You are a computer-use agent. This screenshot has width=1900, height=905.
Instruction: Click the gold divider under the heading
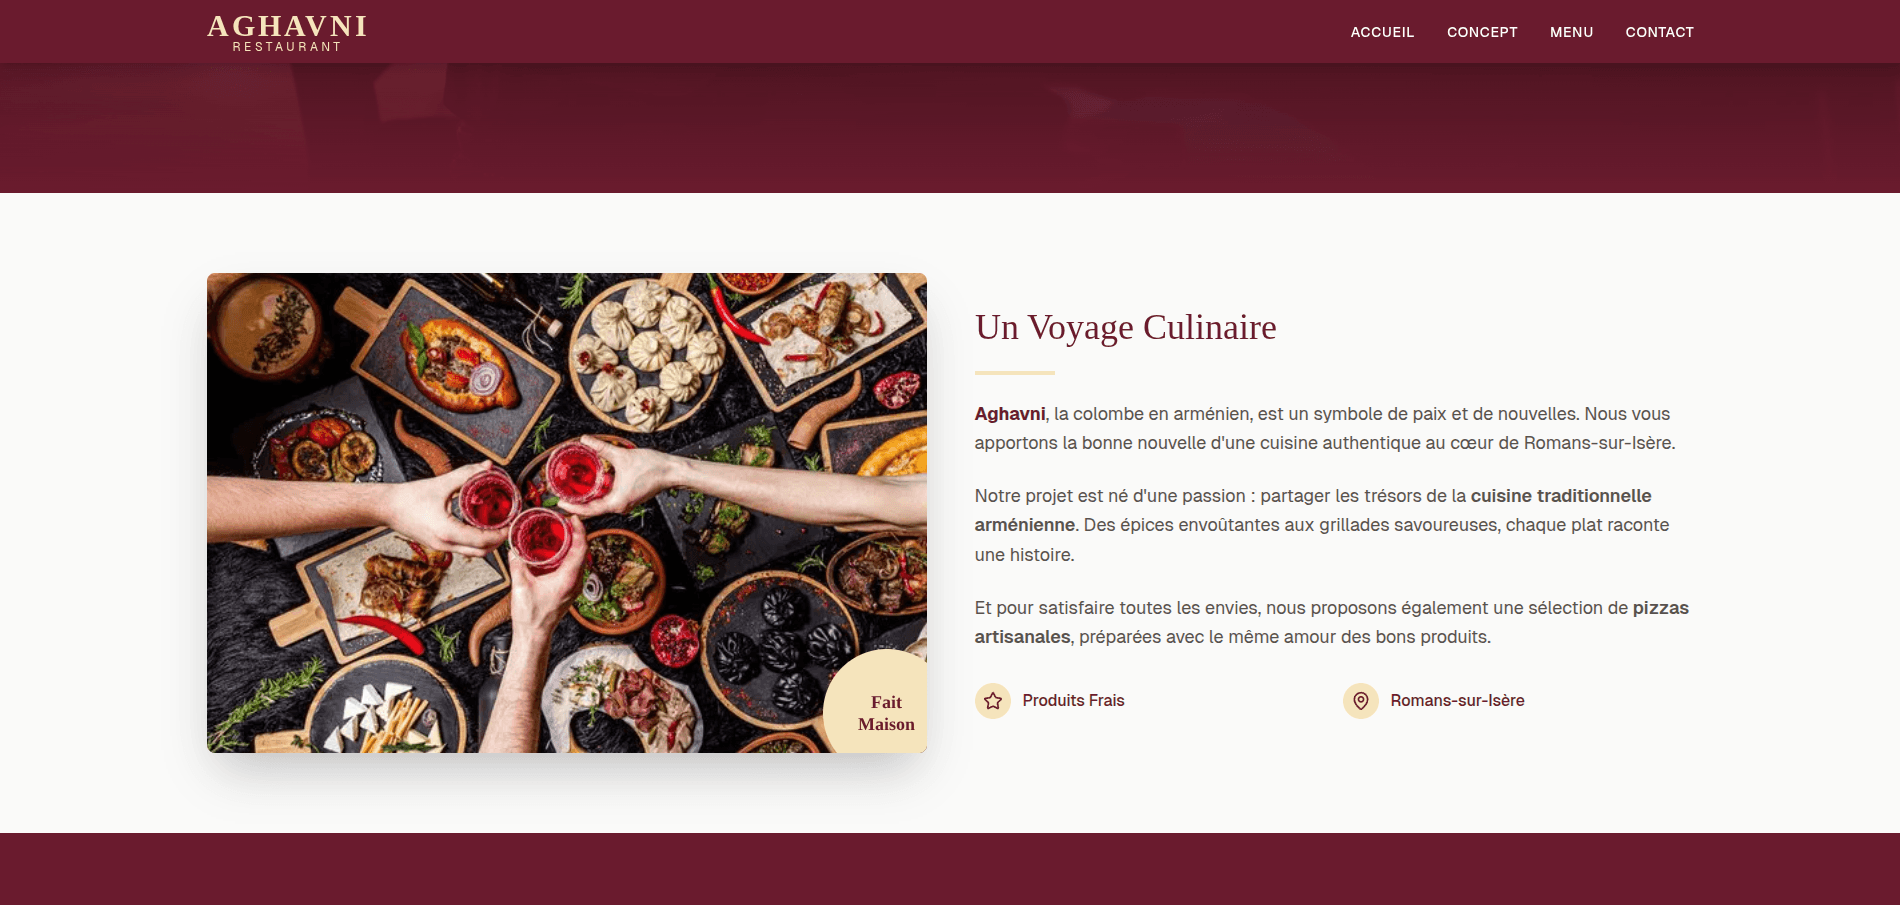pos(1015,373)
